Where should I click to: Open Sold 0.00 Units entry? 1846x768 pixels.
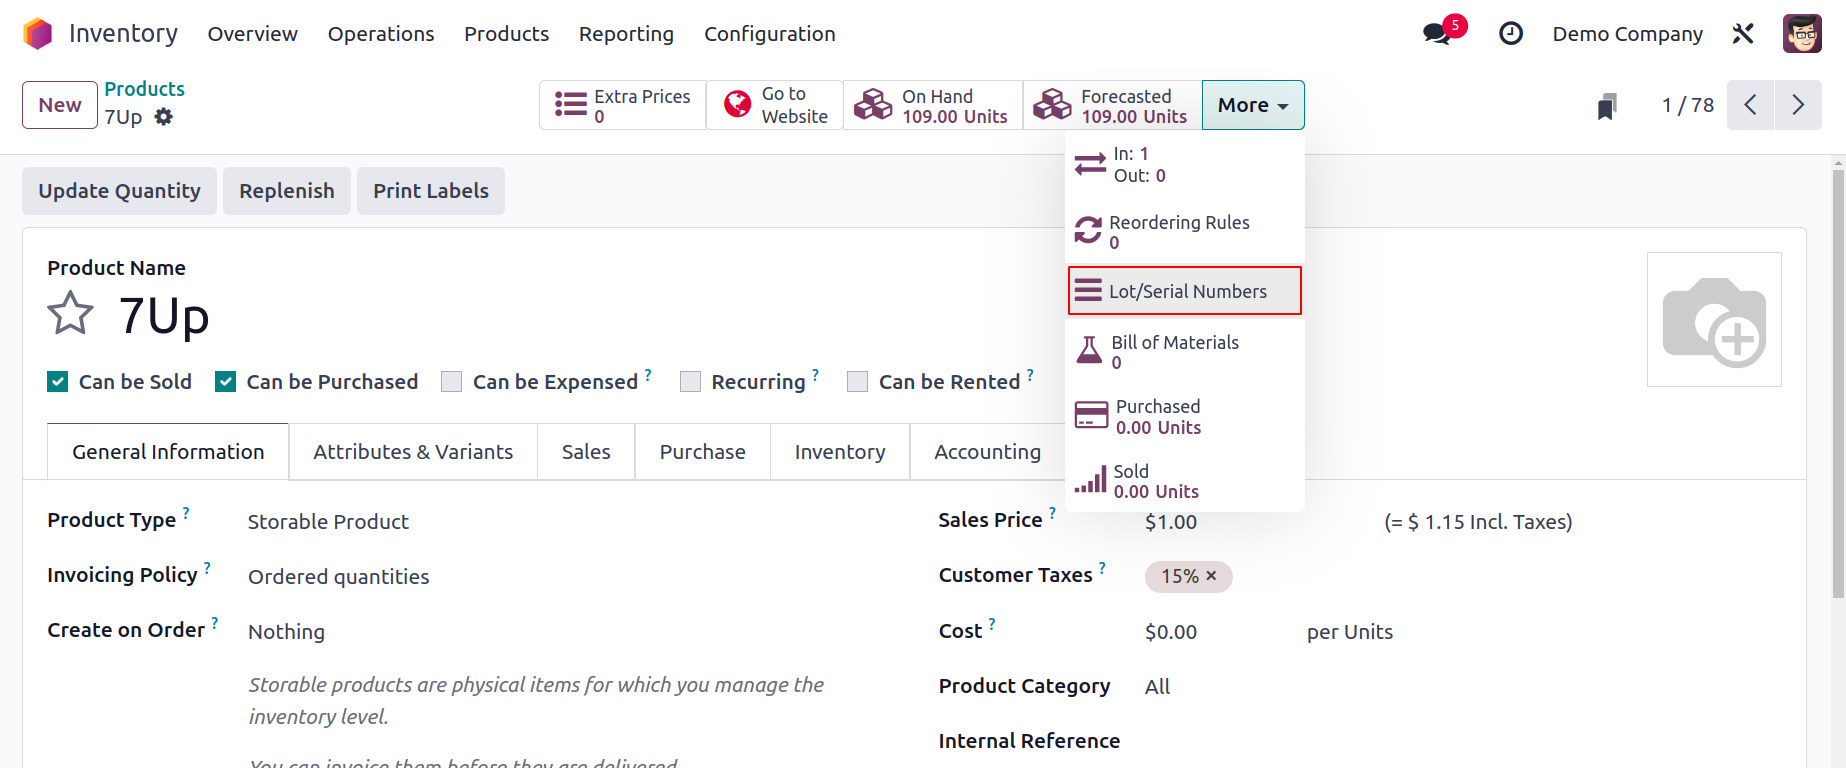(1186, 481)
